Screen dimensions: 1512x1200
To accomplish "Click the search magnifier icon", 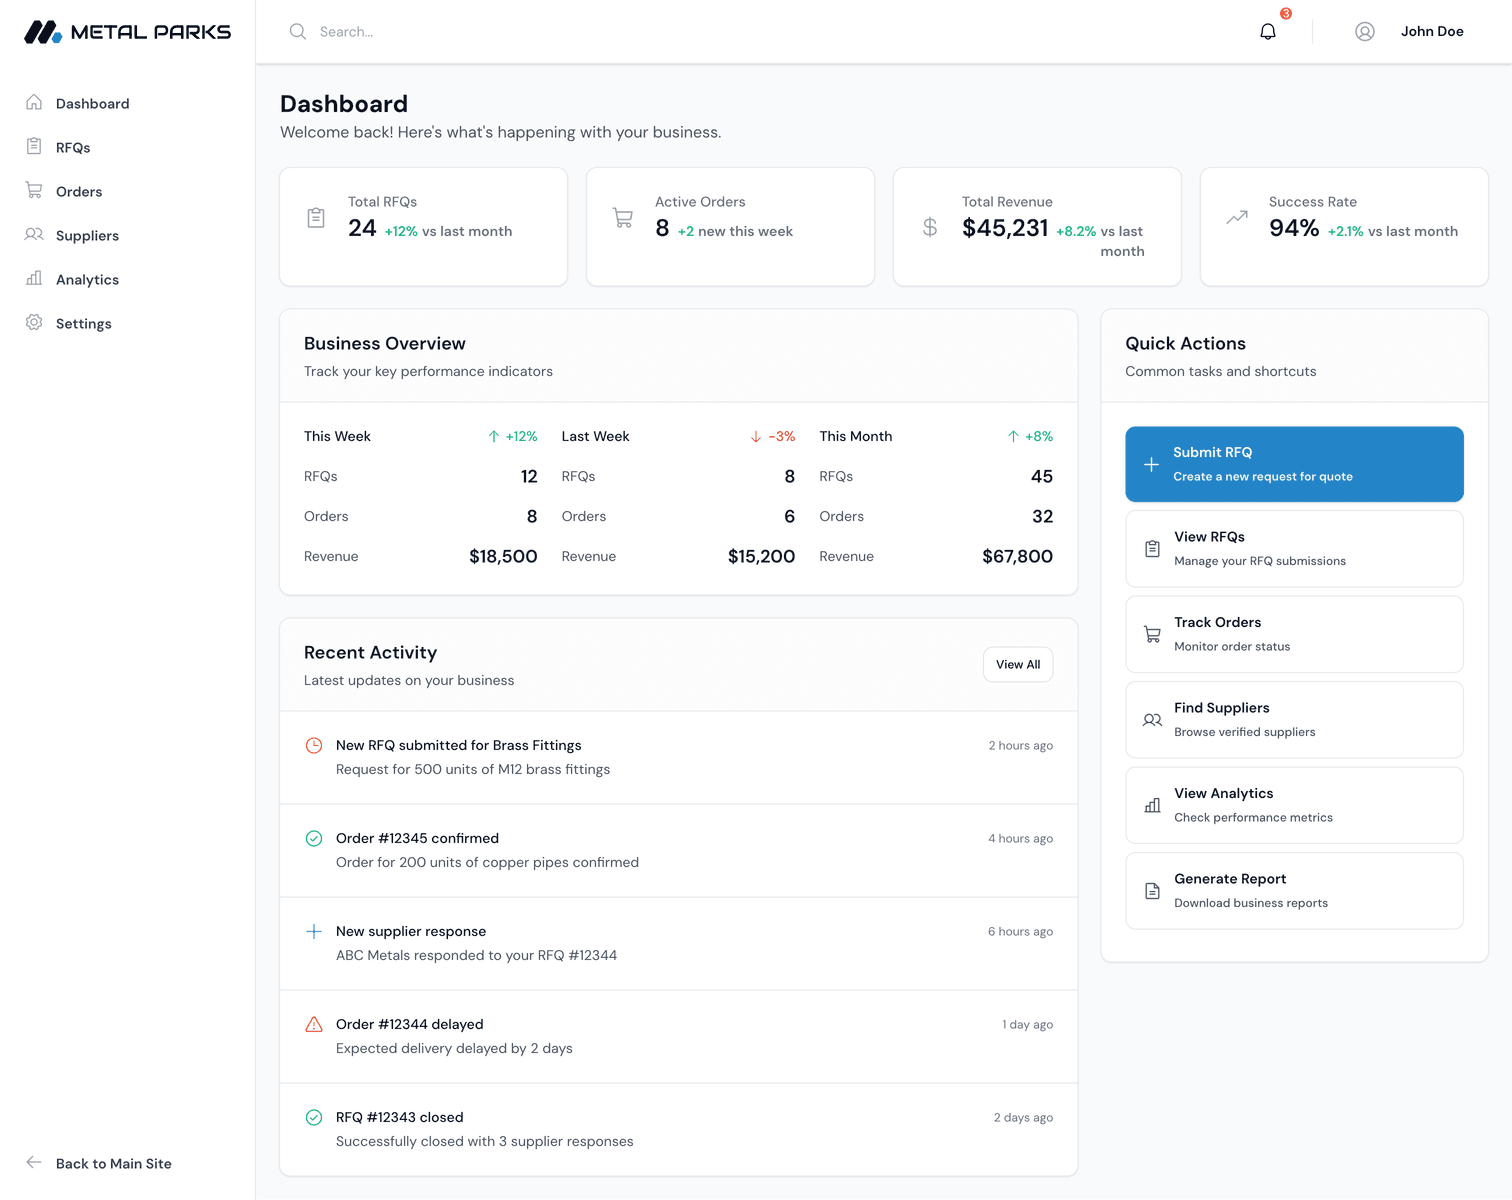I will click(x=297, y=31).
